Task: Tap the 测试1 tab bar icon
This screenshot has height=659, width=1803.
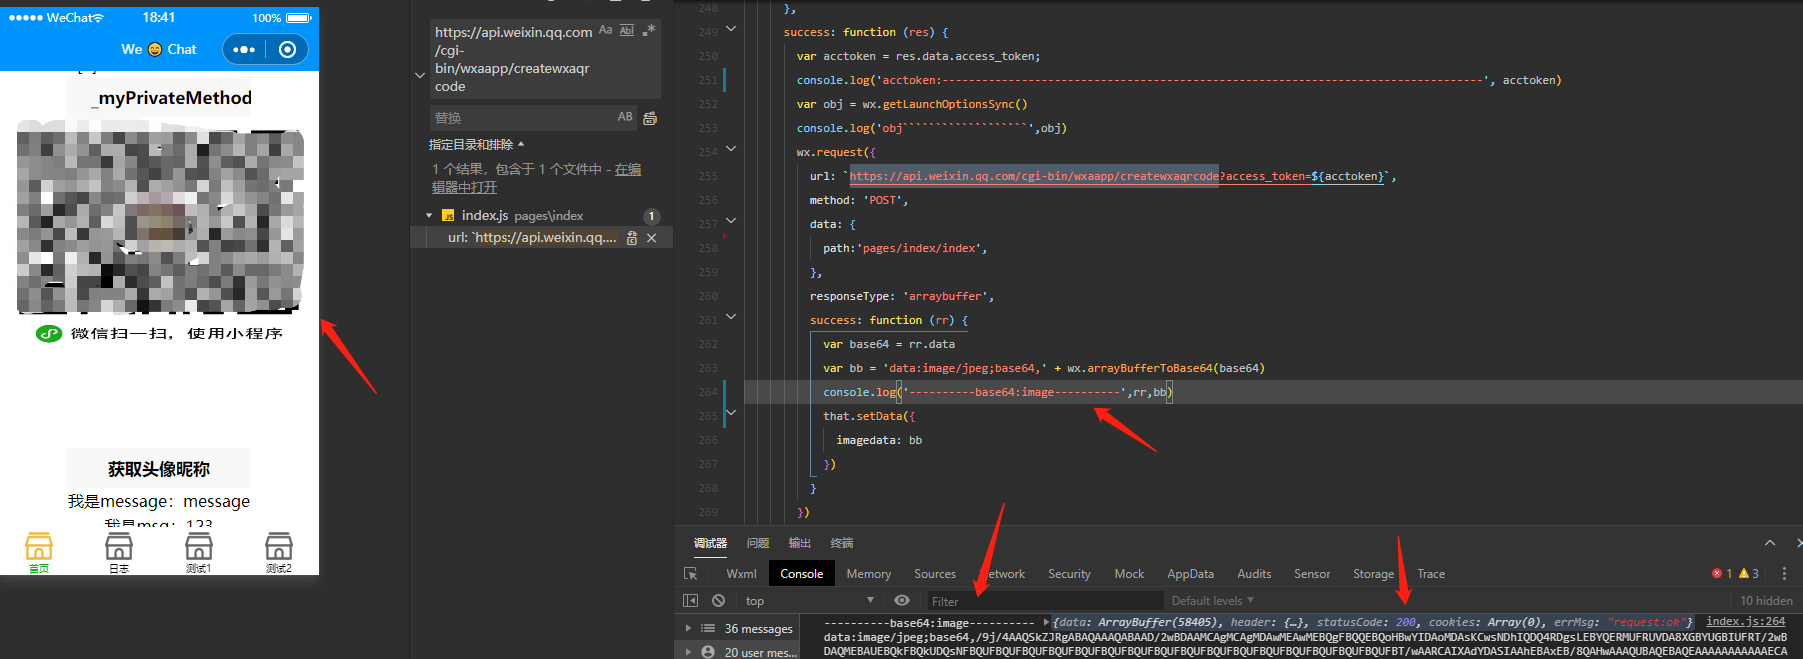Action: tap(199, 552)
